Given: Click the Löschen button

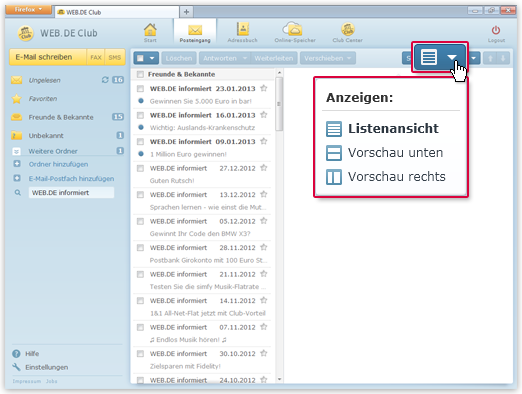Looking at the screenshot, I should tap(179, 58).
